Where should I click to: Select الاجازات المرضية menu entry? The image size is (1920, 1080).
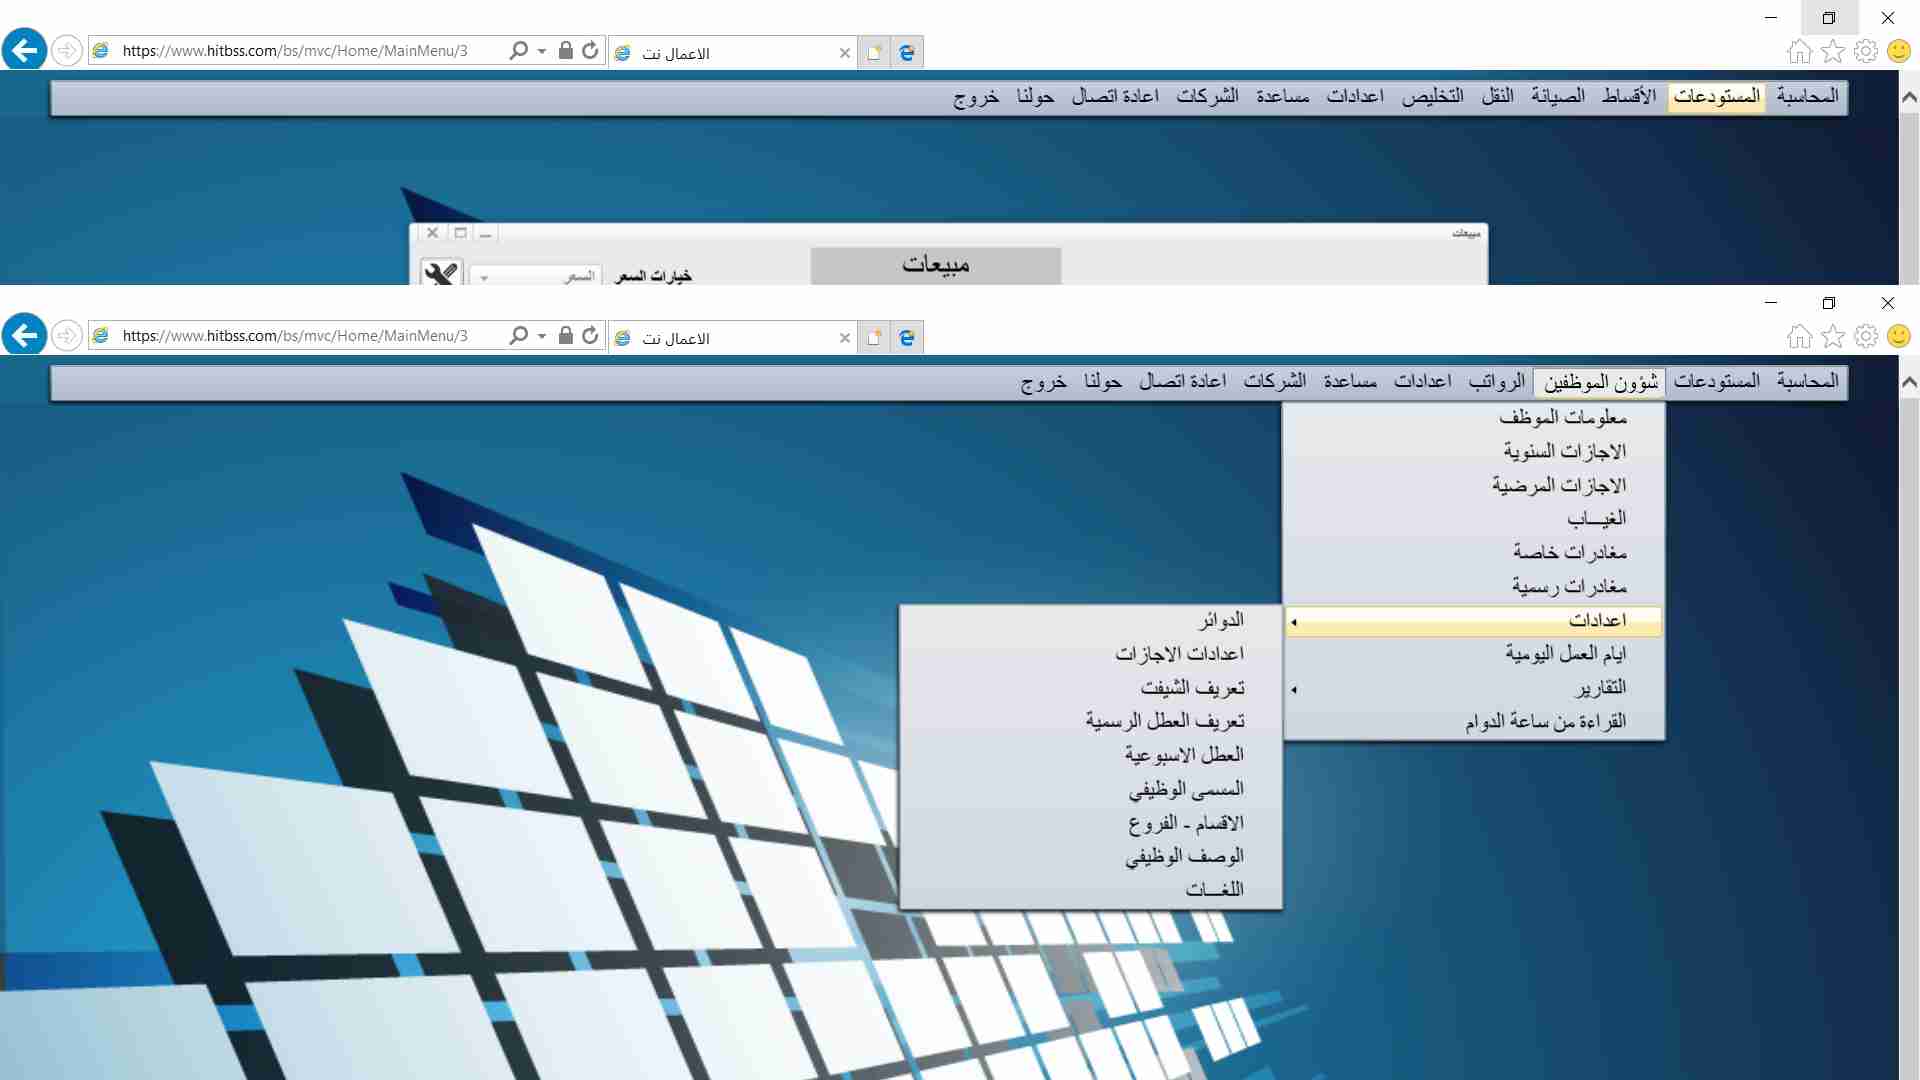(1474, 486)
